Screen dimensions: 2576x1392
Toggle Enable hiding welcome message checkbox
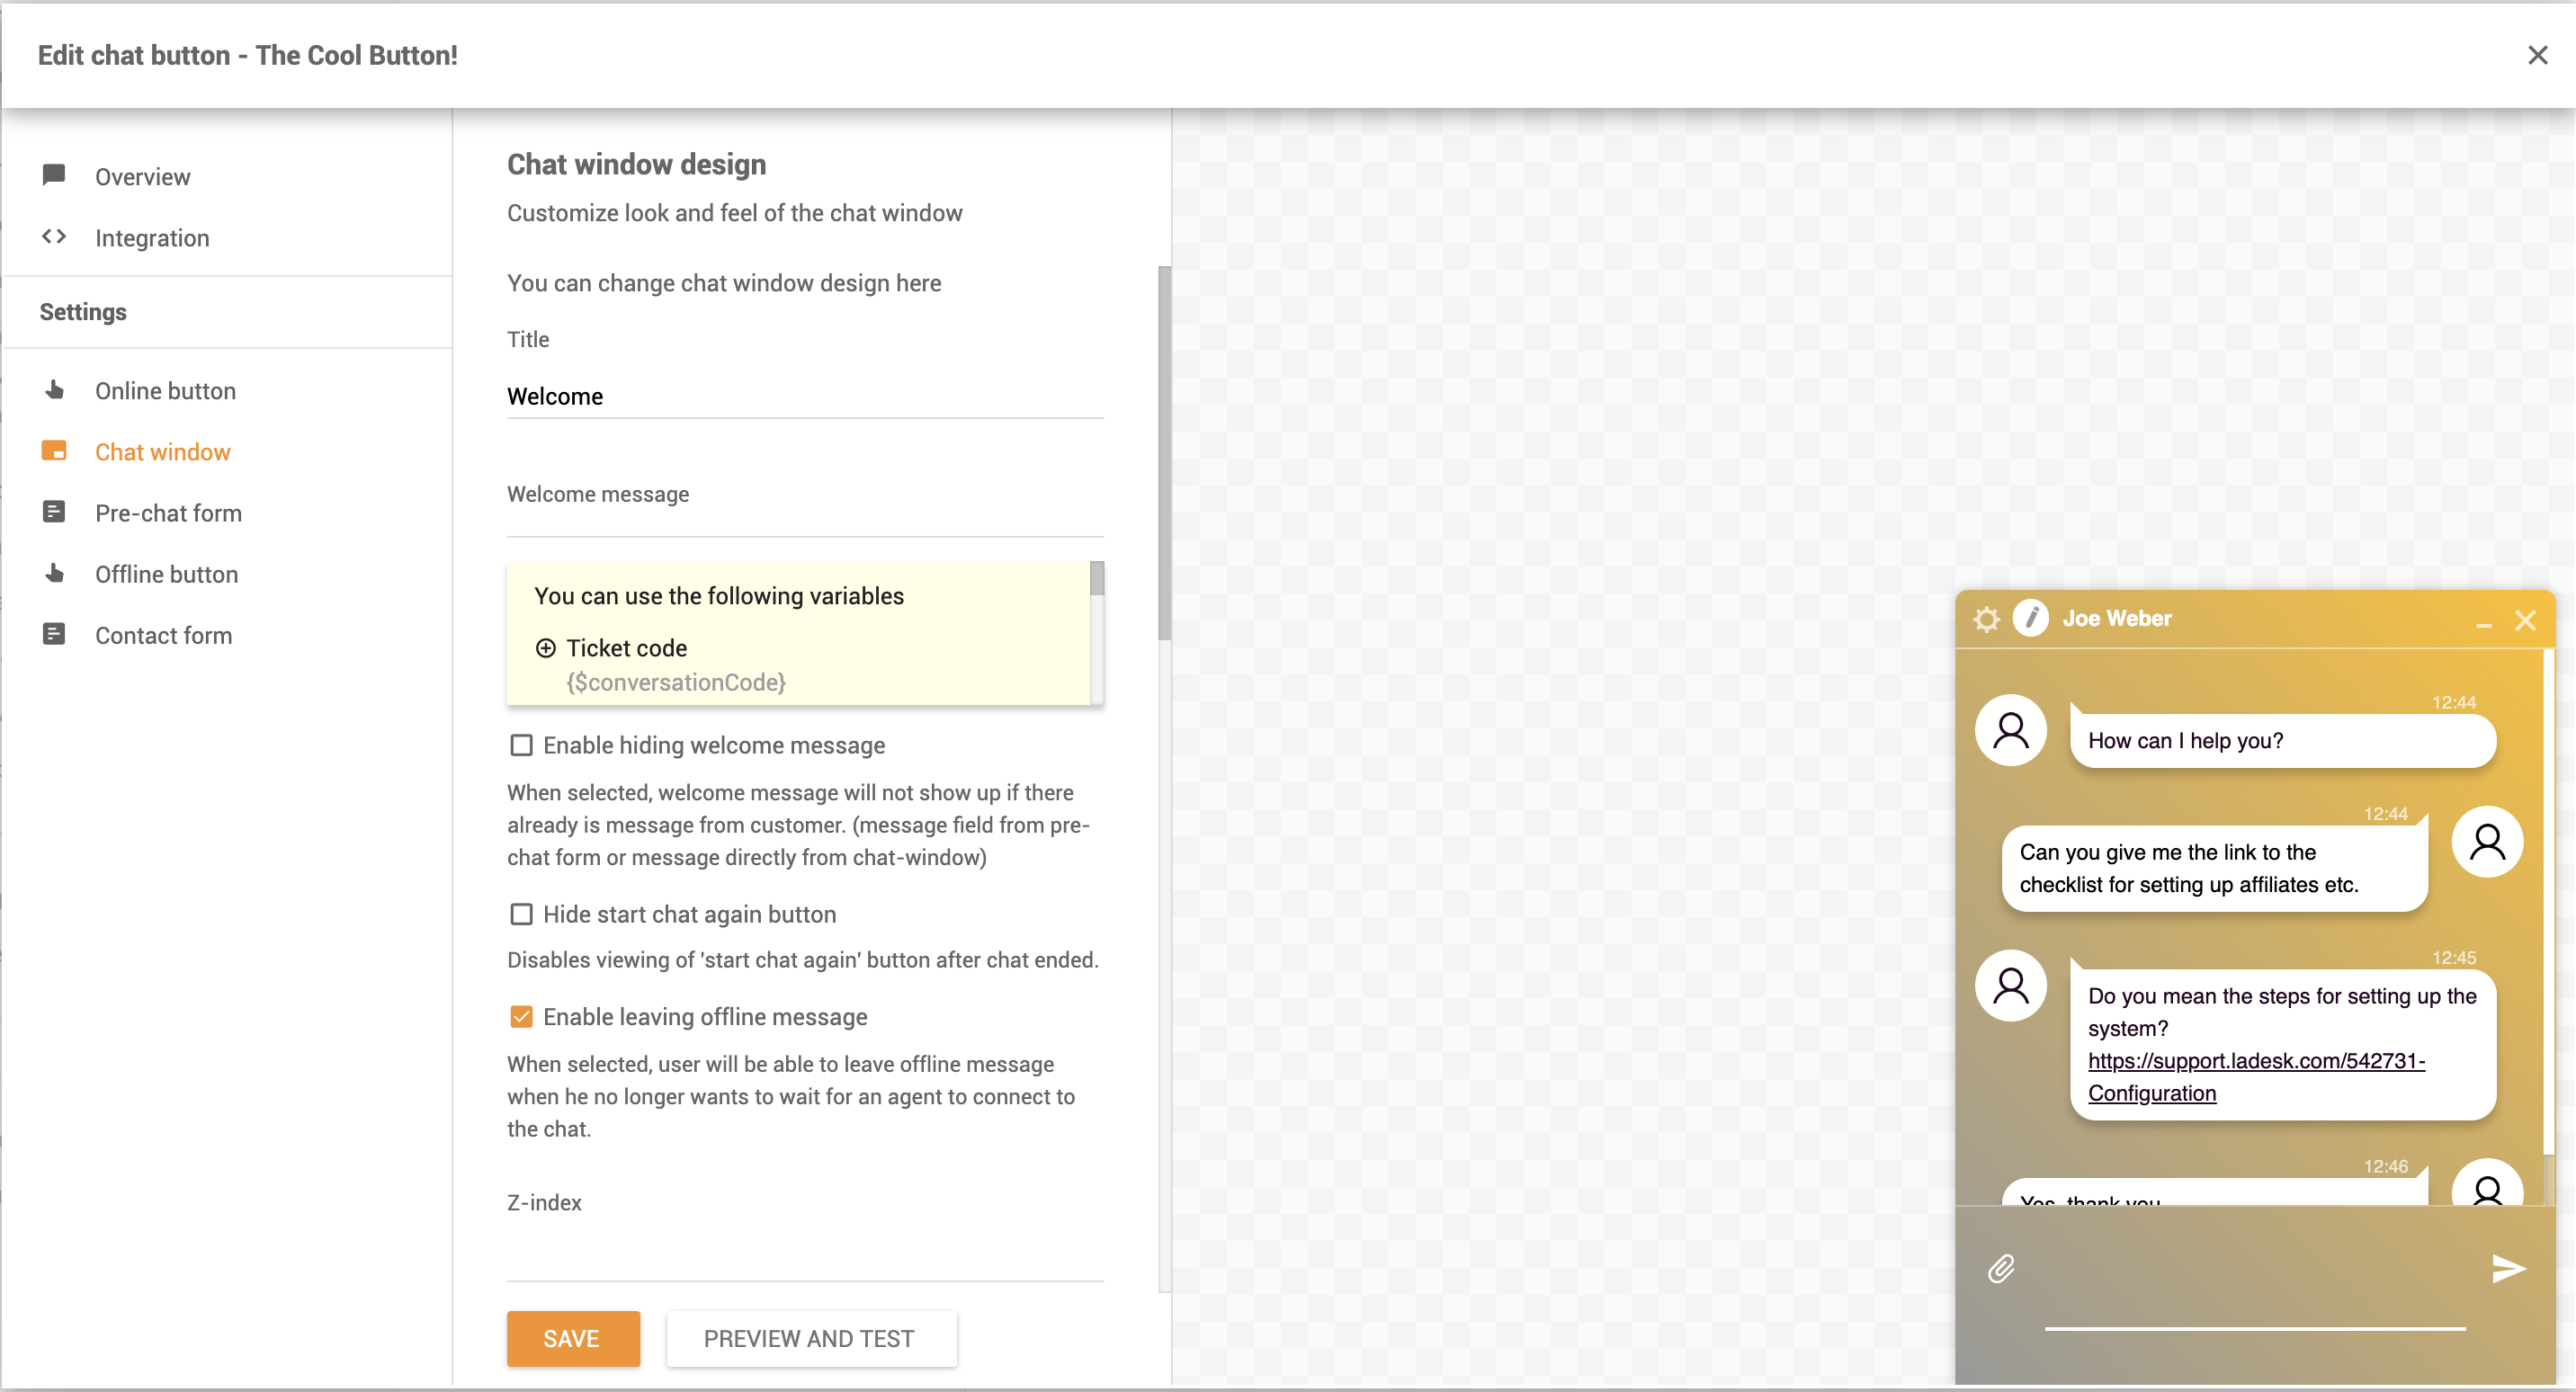pyautogui.click(x=519, y=744)
